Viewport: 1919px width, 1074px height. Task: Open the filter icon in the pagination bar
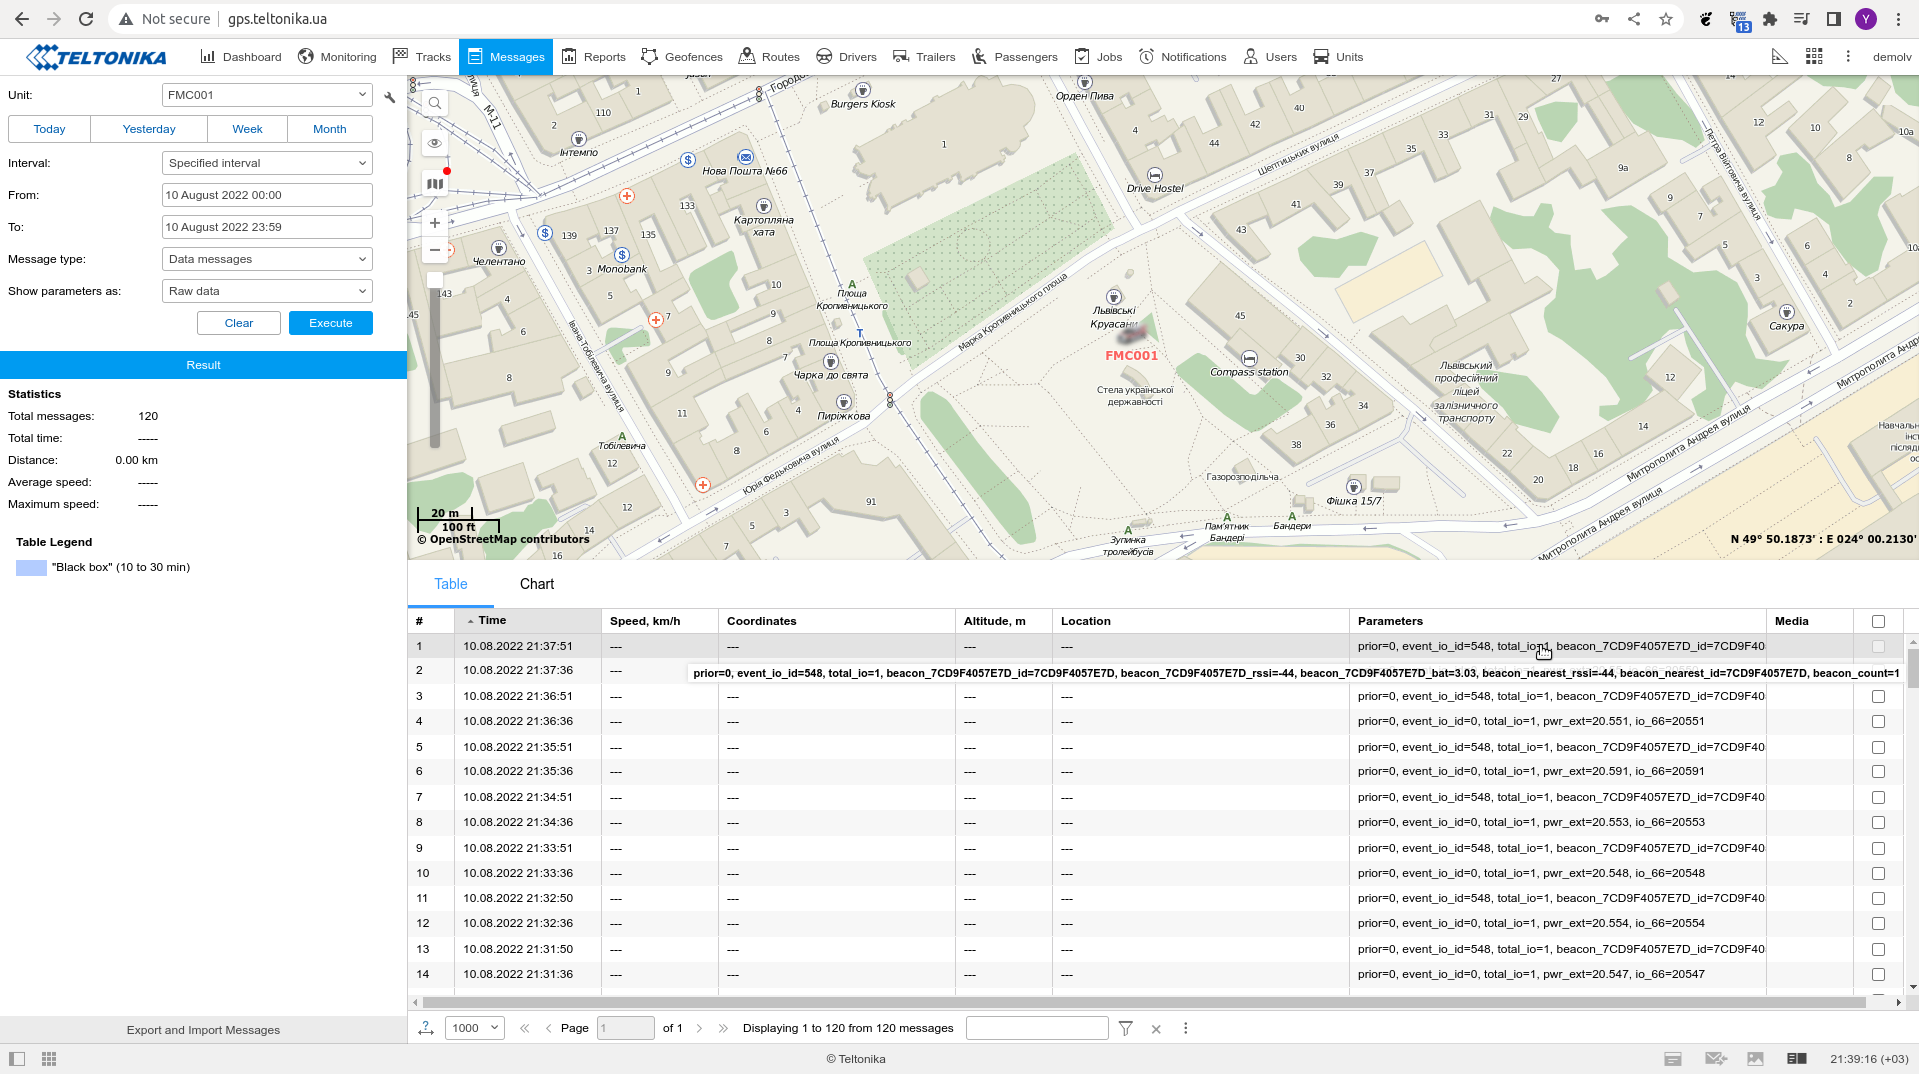pyautogui.click(x=1125, y=1028)
